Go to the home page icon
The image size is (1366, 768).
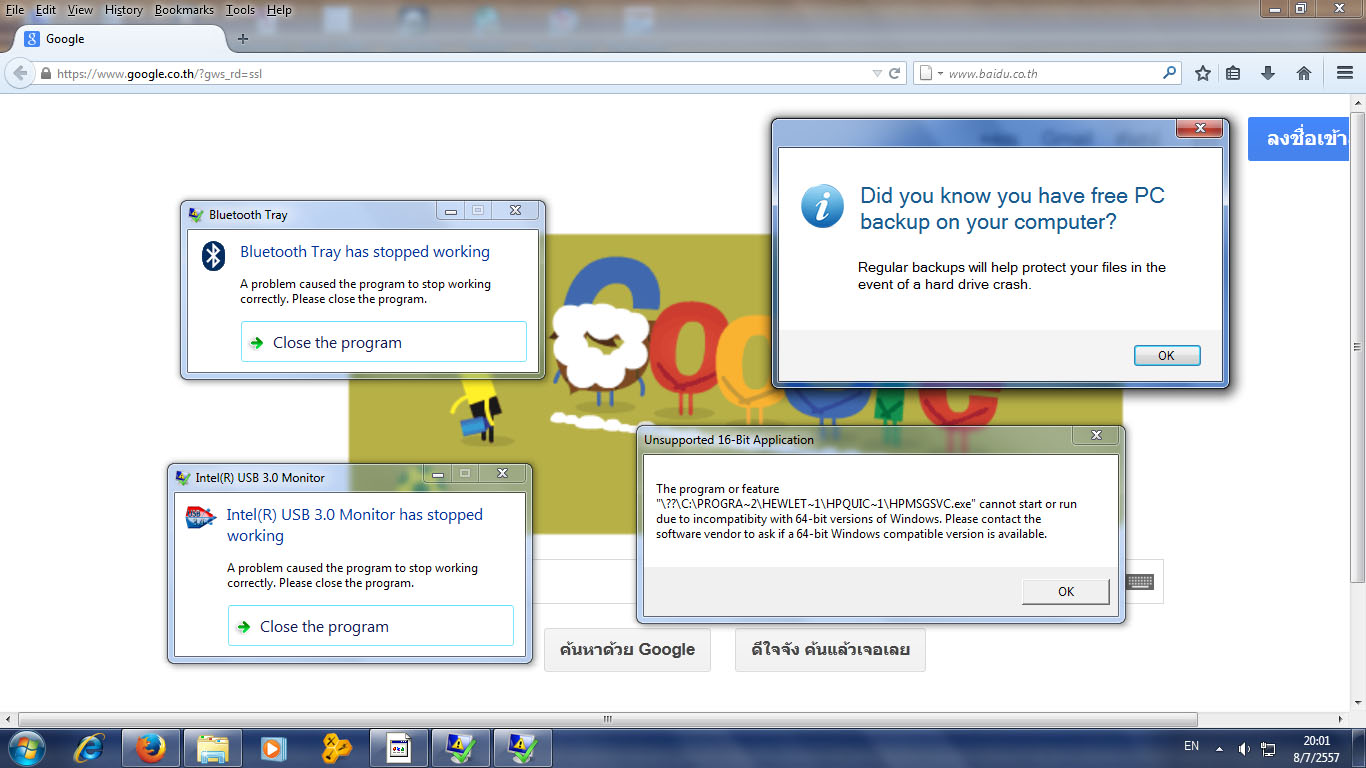click(1304, 73)
